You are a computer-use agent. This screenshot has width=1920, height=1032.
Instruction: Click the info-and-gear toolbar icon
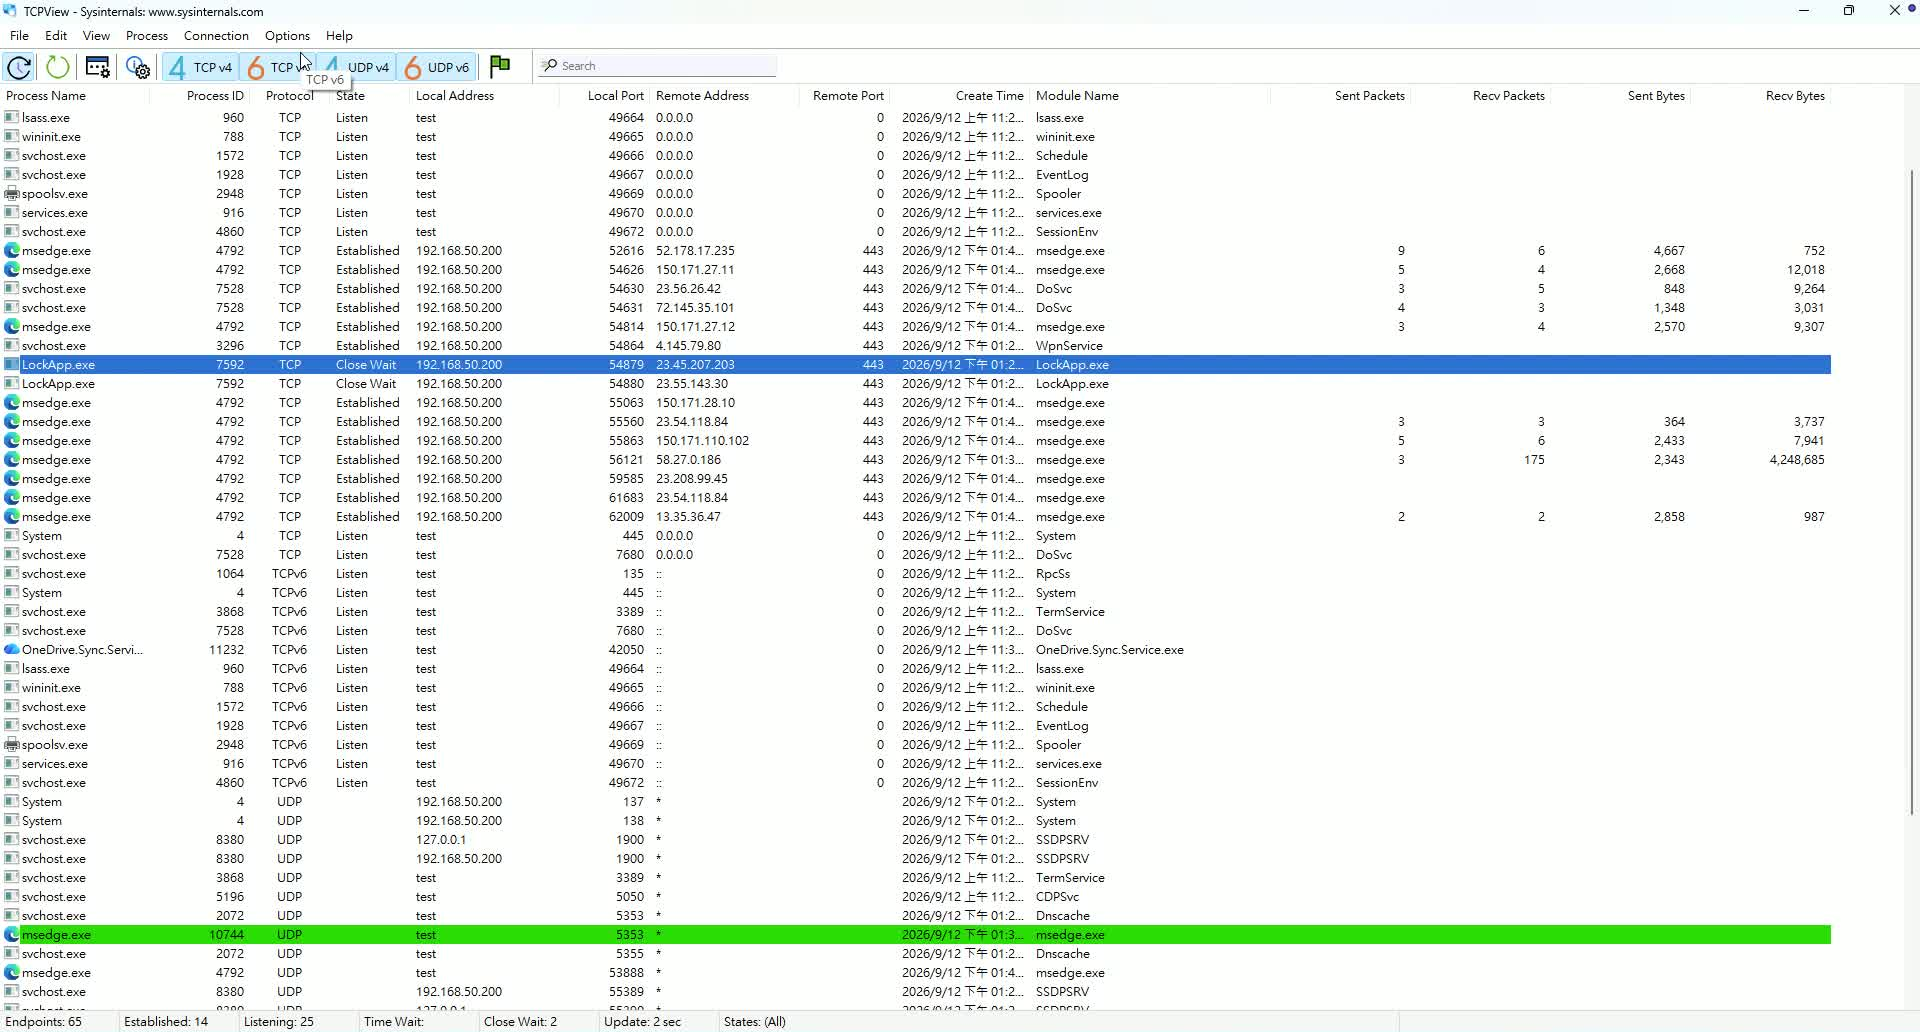pyautogui.click(x=138, y=67)
